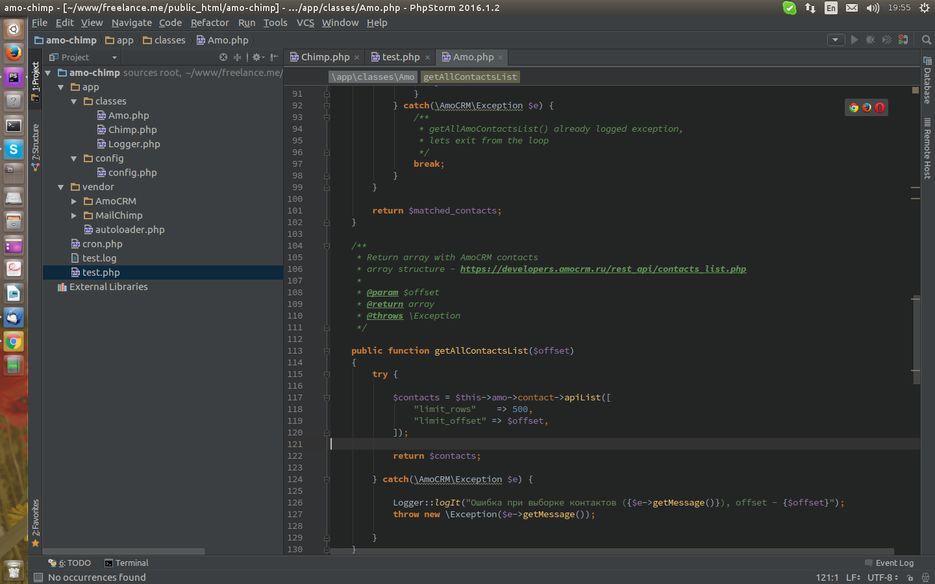This screenshot has width=935, height=584.
Task: Open the Refactor menu
Action: pos(209,22)
